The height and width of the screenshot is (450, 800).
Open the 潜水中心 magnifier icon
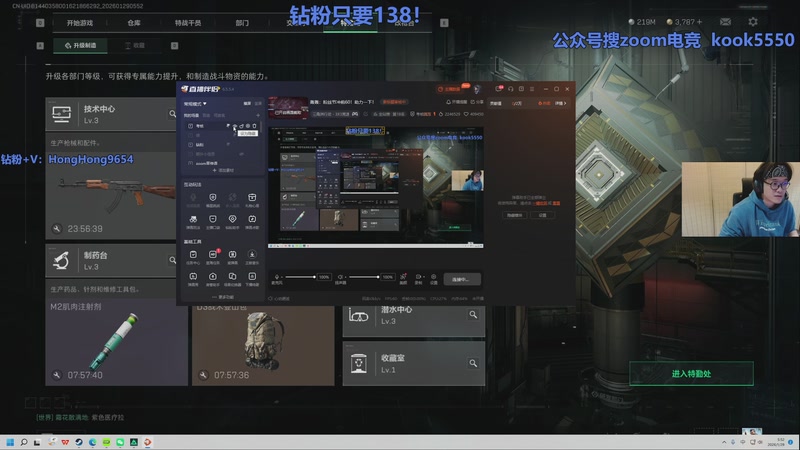(x=471, y=315)
